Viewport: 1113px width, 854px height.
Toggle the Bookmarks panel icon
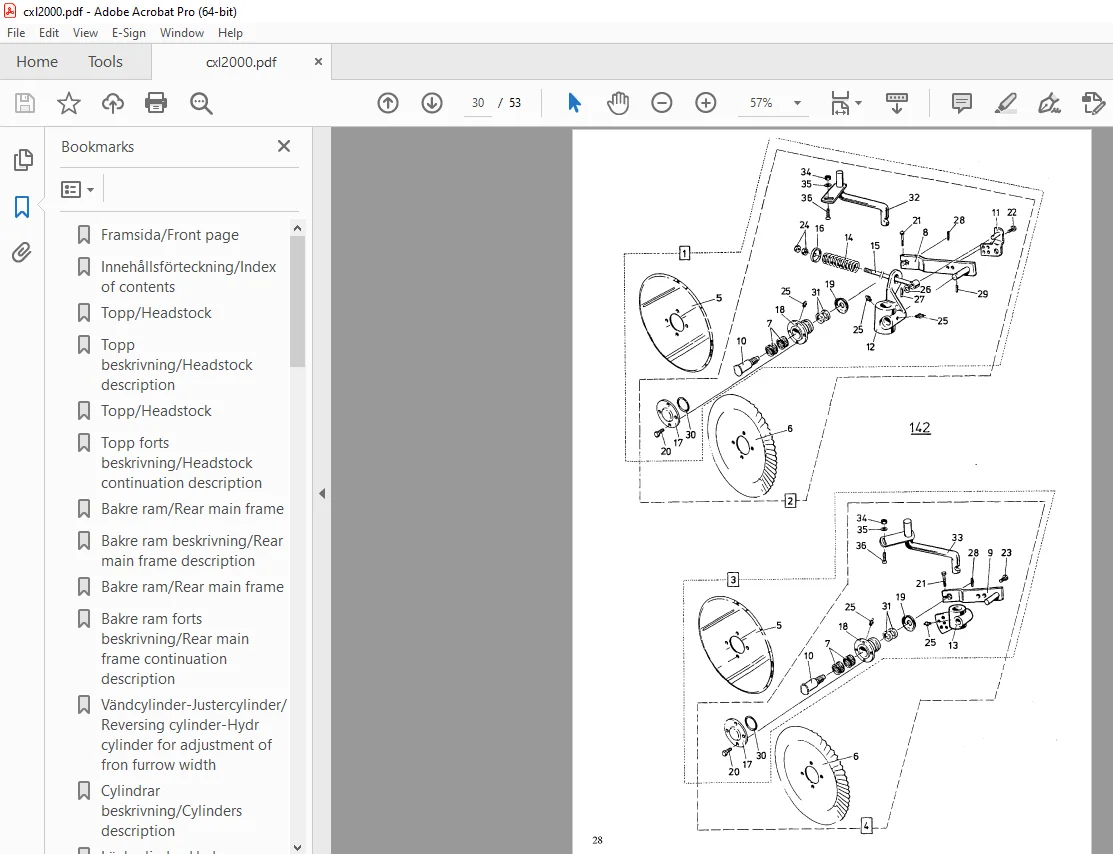tap(22, 207)
